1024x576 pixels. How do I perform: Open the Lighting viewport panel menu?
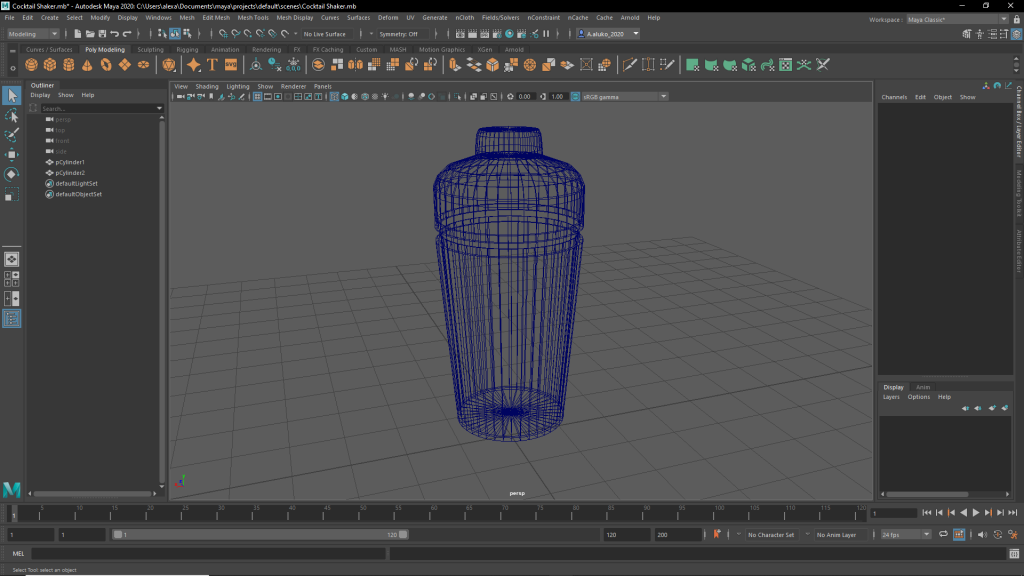(238, 87)
